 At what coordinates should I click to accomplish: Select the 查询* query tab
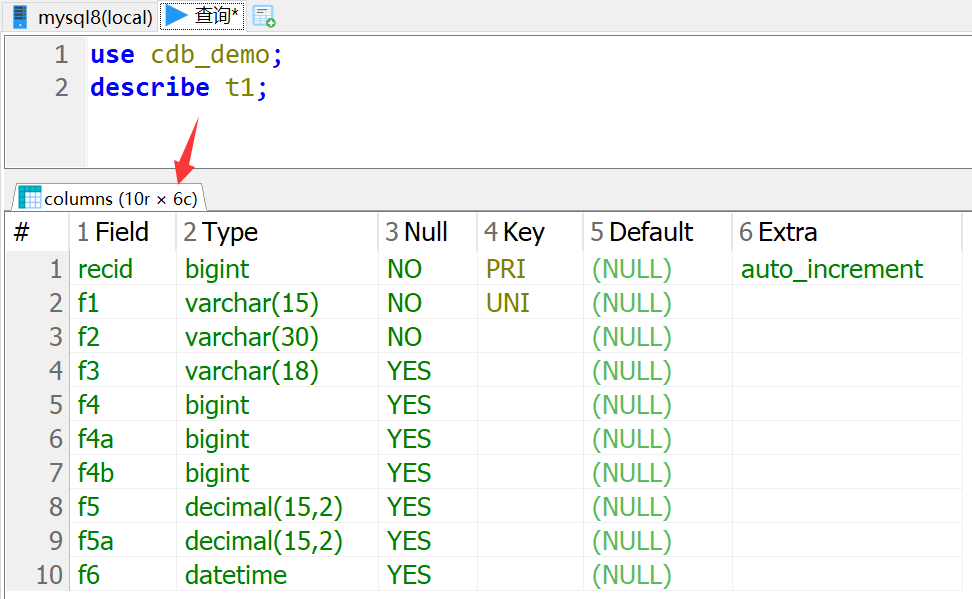pyautogui.click(x=216, y=16)
